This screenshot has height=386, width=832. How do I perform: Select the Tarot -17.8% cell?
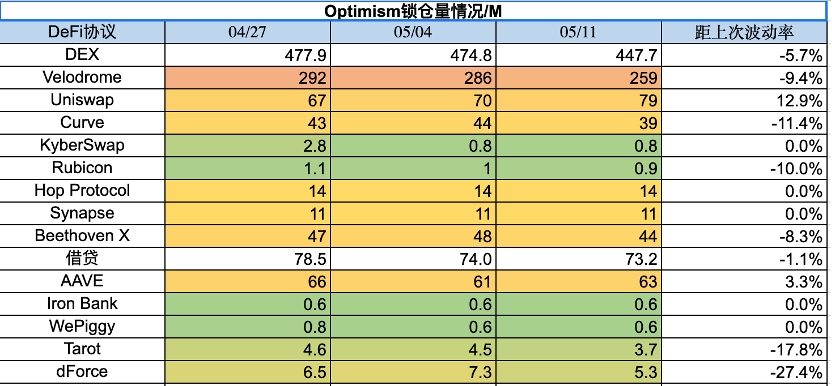(744, 349)
